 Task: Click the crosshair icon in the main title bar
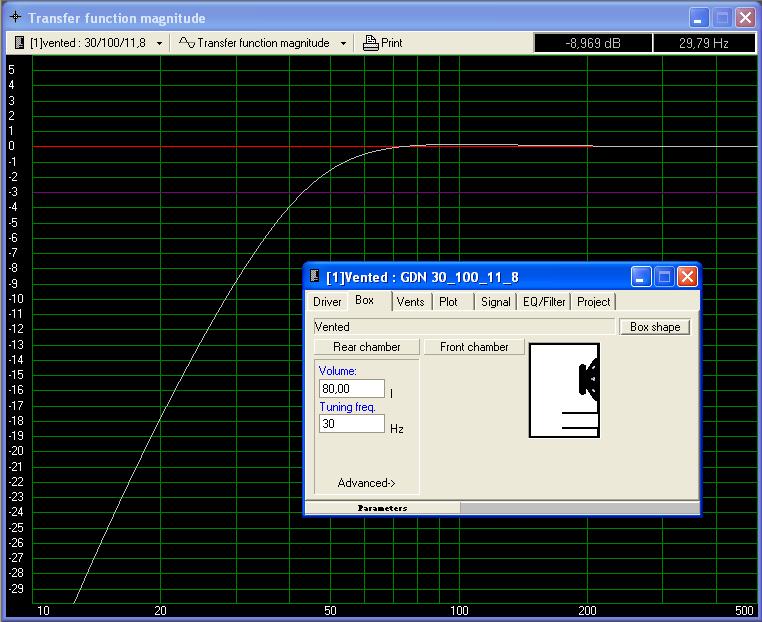[14, 18]
